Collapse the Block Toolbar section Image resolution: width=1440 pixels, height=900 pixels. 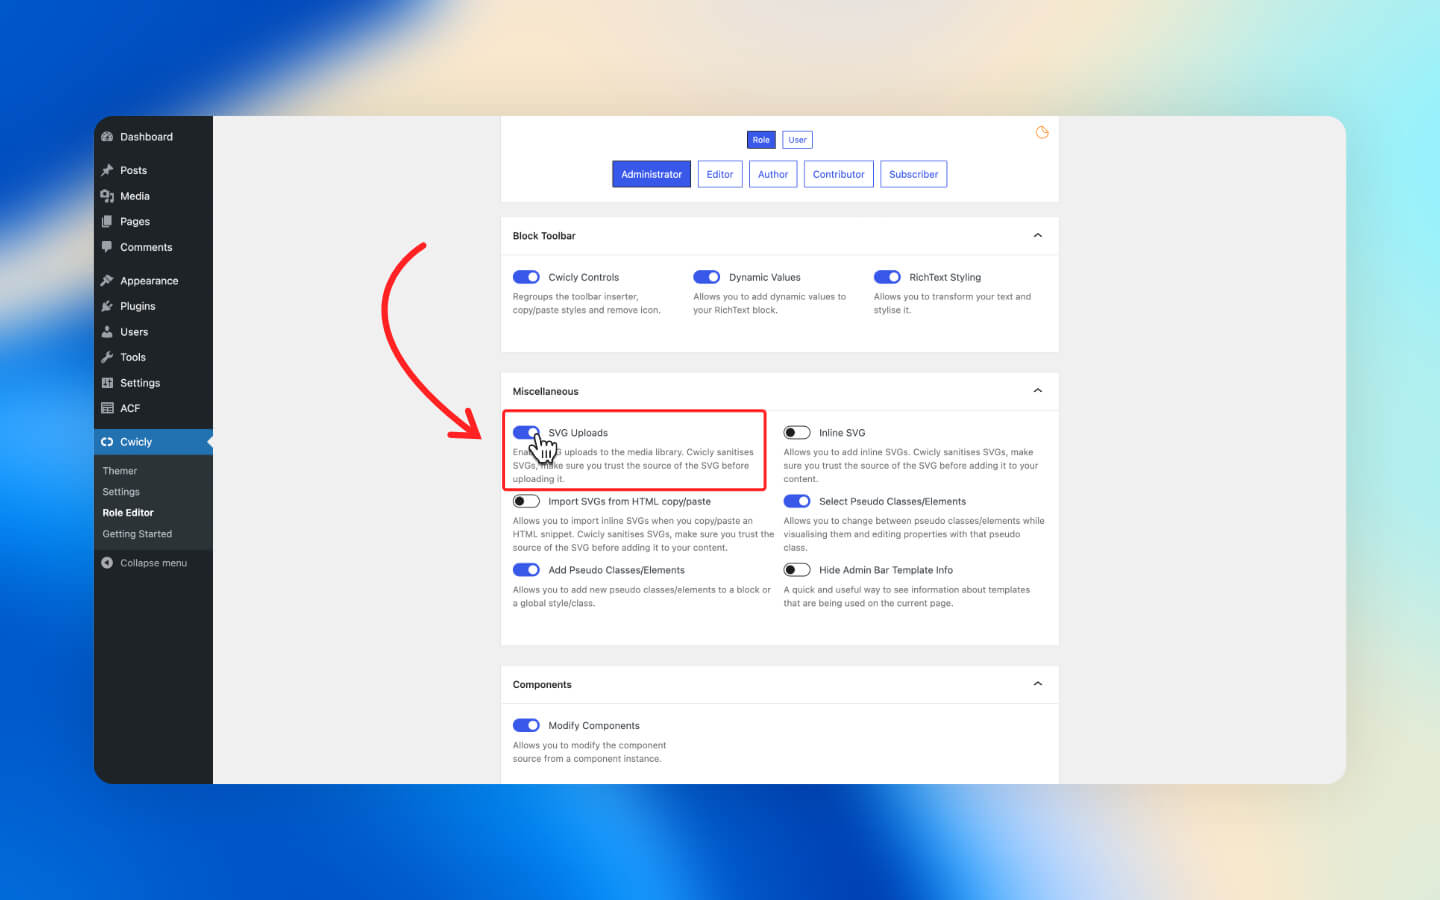click(x=1037, y=236)
